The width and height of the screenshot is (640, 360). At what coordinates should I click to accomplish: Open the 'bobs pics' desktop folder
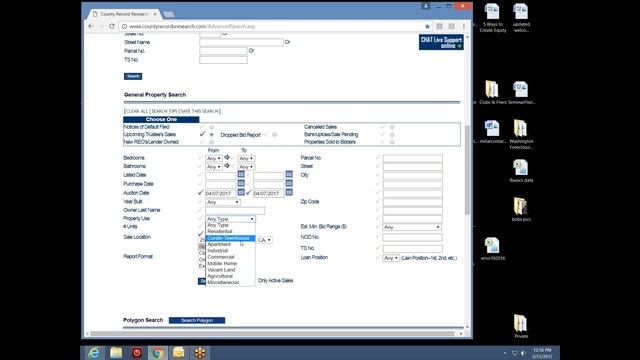pos(521,209)
